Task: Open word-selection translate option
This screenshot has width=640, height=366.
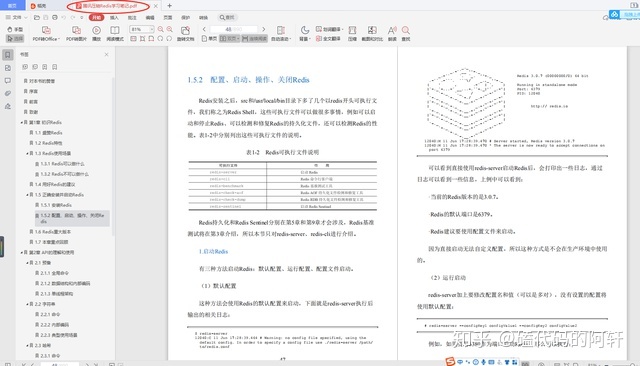Action: [329, 29]
